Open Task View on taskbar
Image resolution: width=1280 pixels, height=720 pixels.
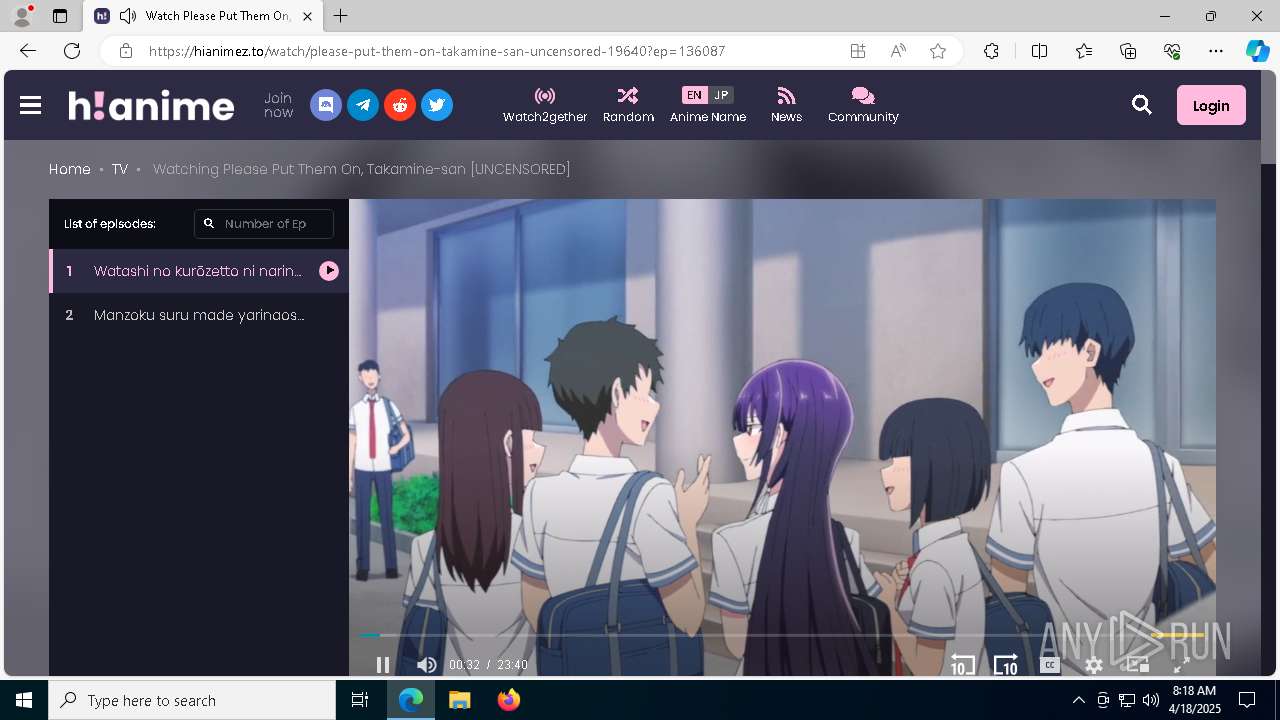point(360,700)
